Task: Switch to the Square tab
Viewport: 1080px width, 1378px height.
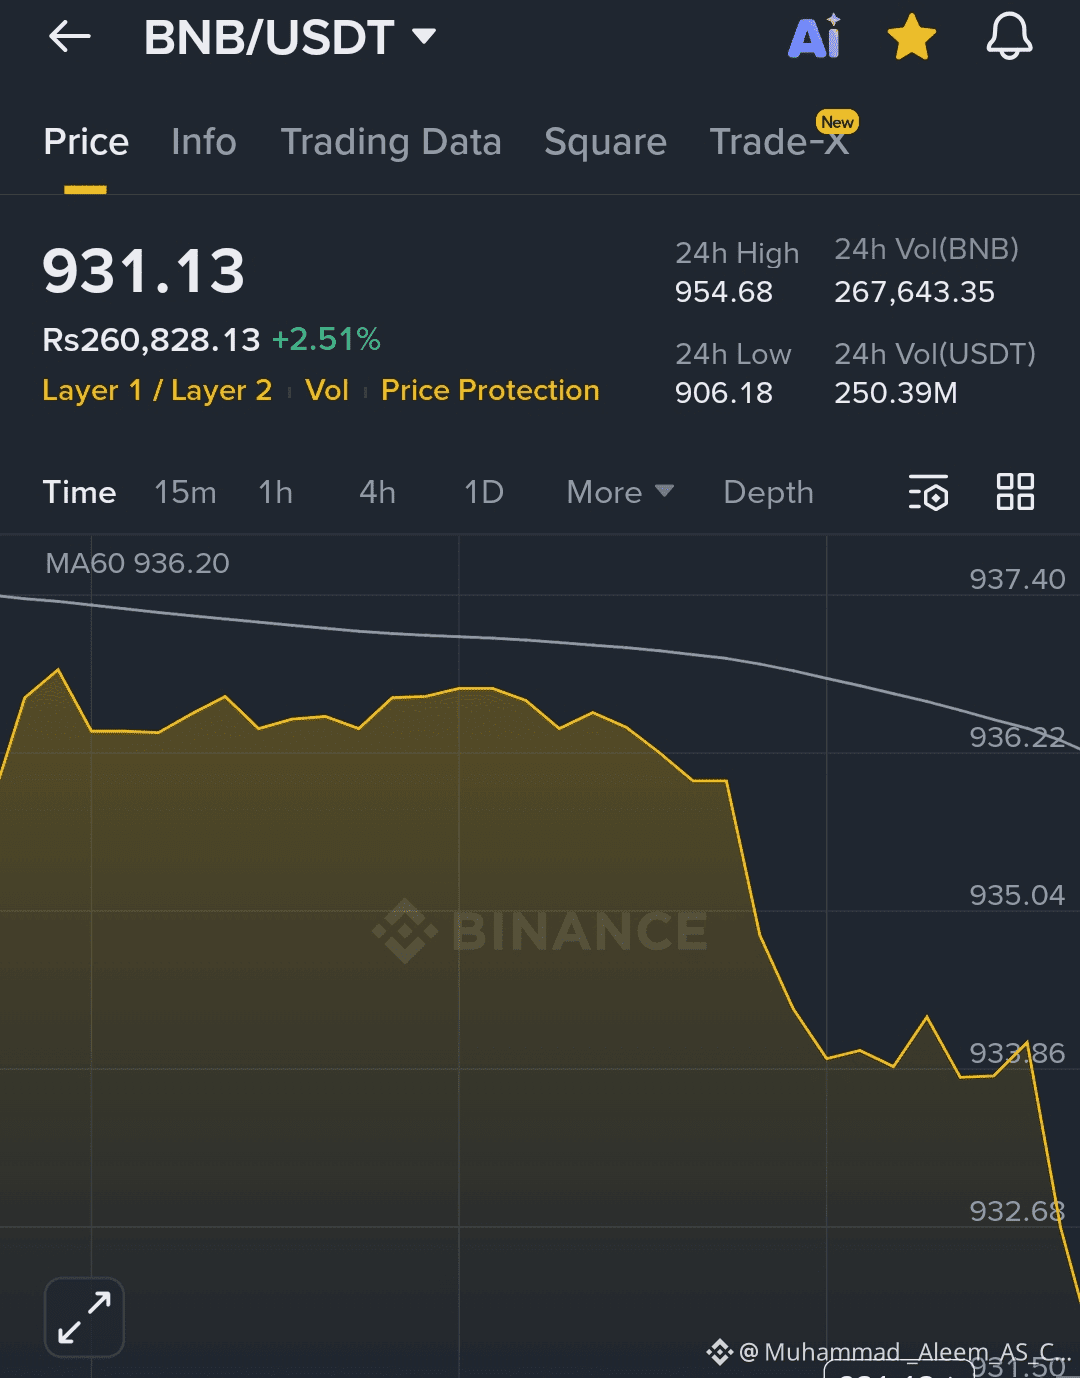Action: tap(605, 142)
